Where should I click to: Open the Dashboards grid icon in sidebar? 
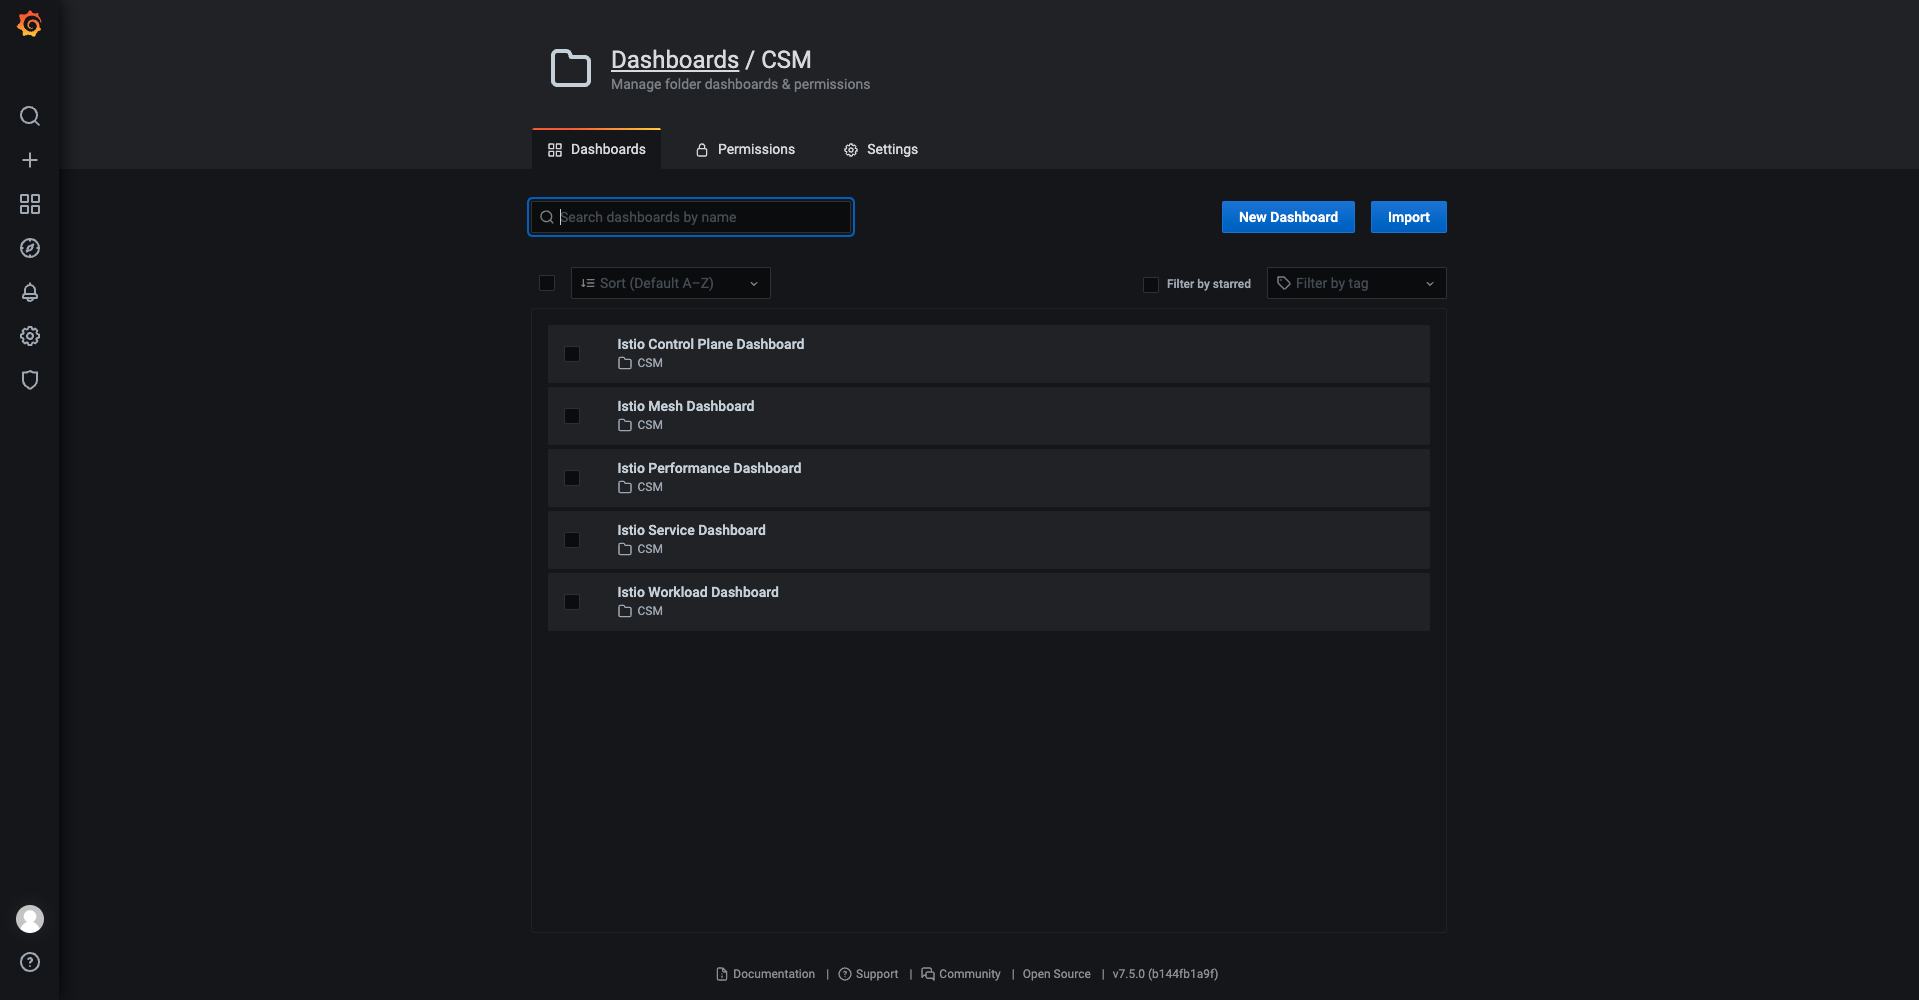click(30, 204)
